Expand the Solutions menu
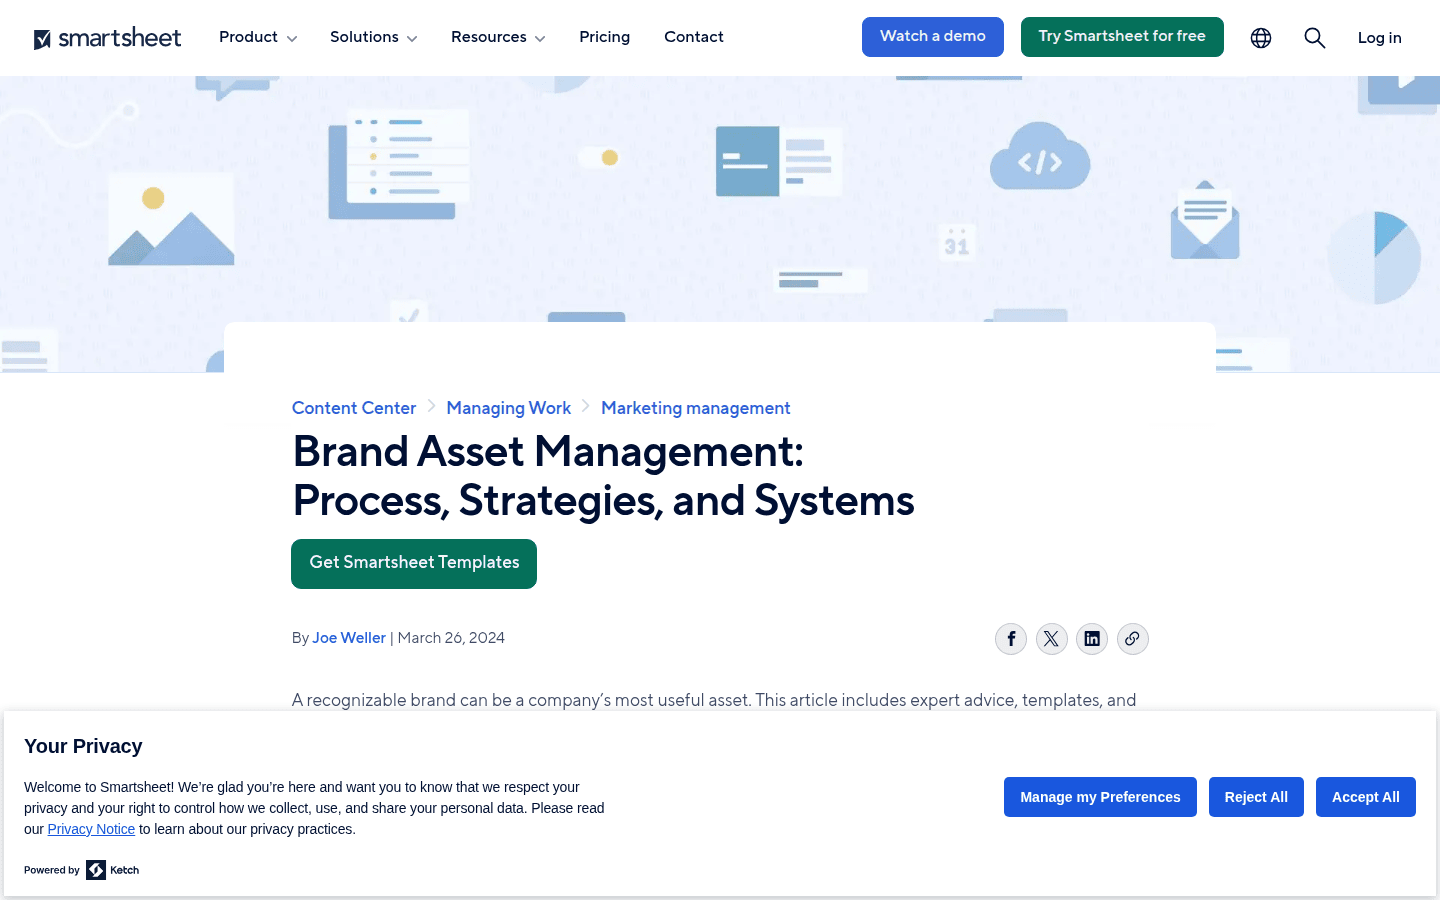Image resolution: width=1440 pixels, height=900 pixels. click(374, 37)
